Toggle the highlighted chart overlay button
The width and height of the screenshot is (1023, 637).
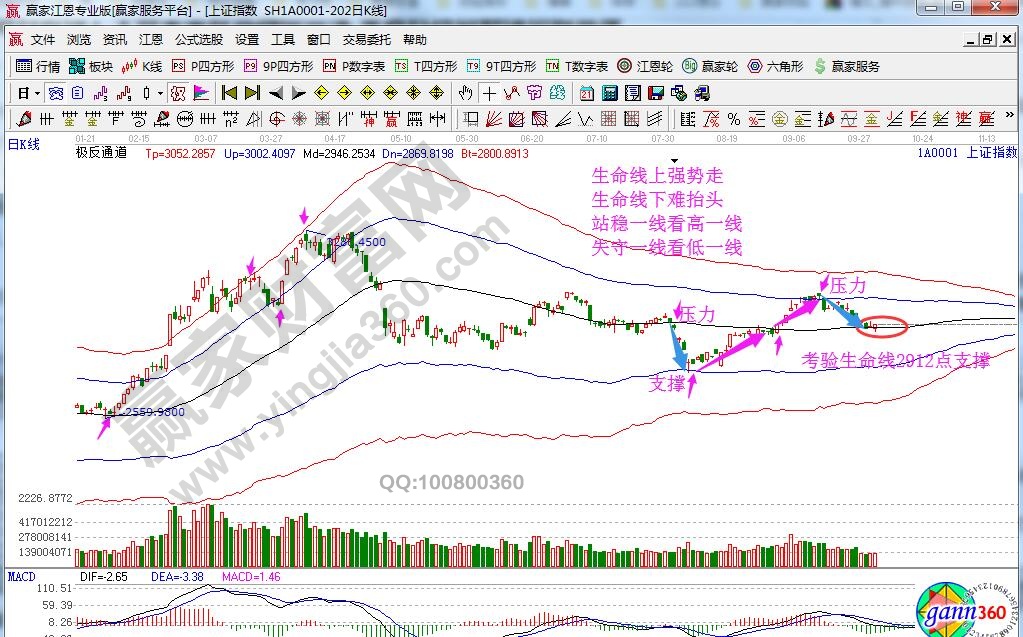point(178,93)
